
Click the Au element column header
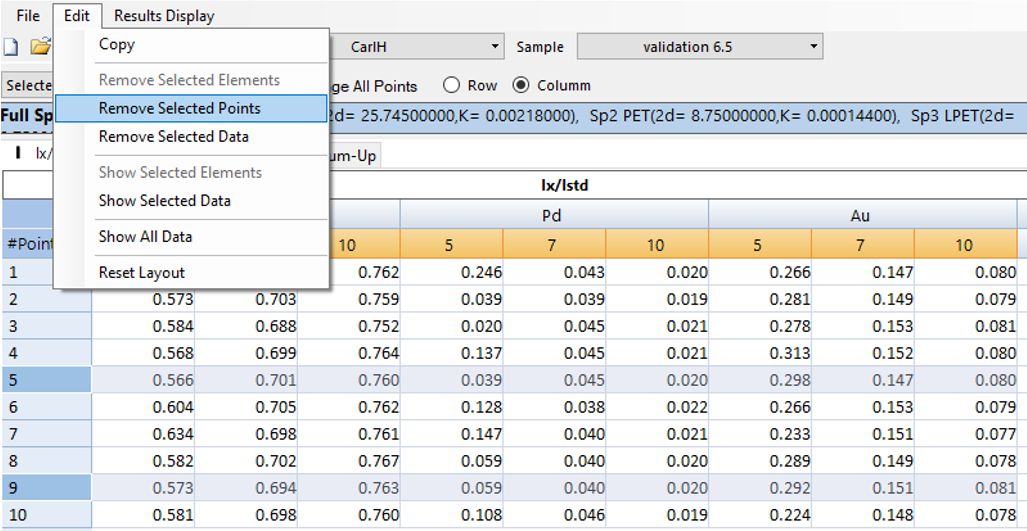click(862, 215)
